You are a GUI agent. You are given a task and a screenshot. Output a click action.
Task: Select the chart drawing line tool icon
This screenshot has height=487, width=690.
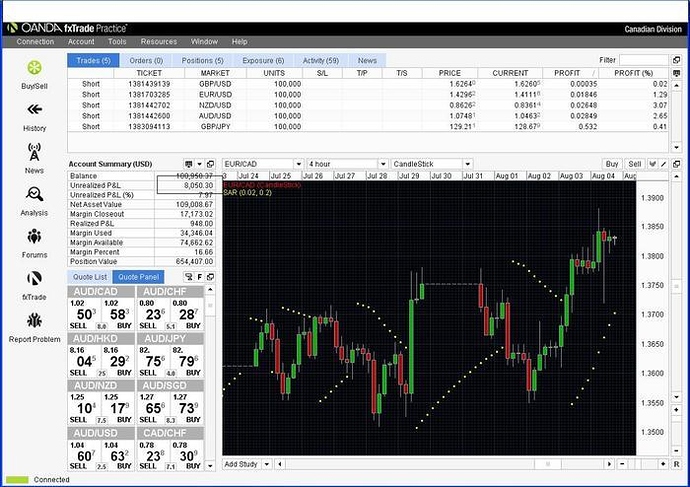664,164
